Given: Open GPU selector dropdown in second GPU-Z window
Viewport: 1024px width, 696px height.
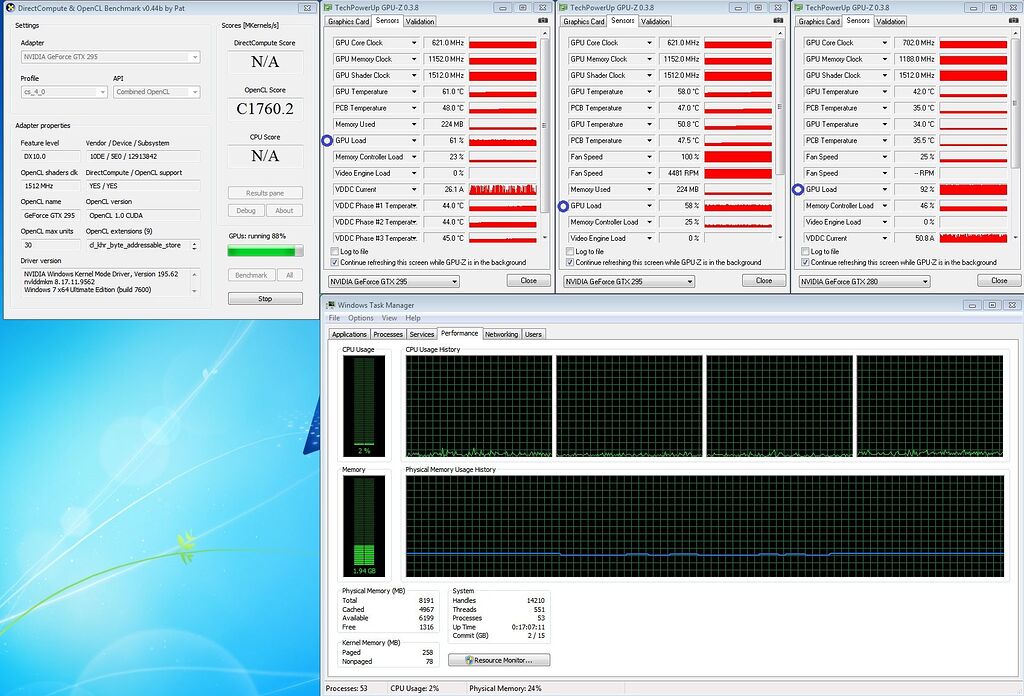Looking at the screenshot, I should pyautogui.click(x=629, y=281).
